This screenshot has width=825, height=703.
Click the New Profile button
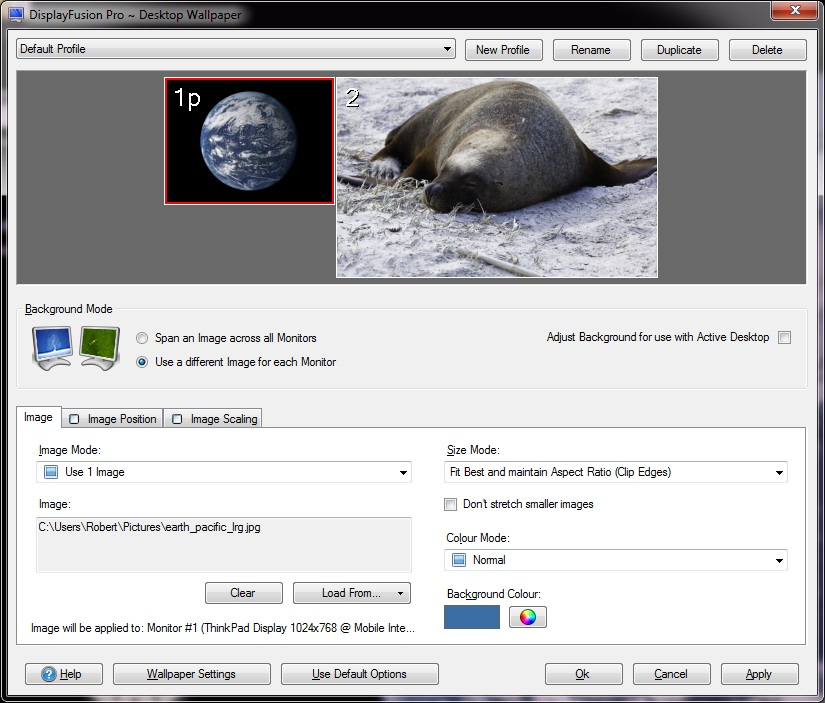(x=502, y=50)
